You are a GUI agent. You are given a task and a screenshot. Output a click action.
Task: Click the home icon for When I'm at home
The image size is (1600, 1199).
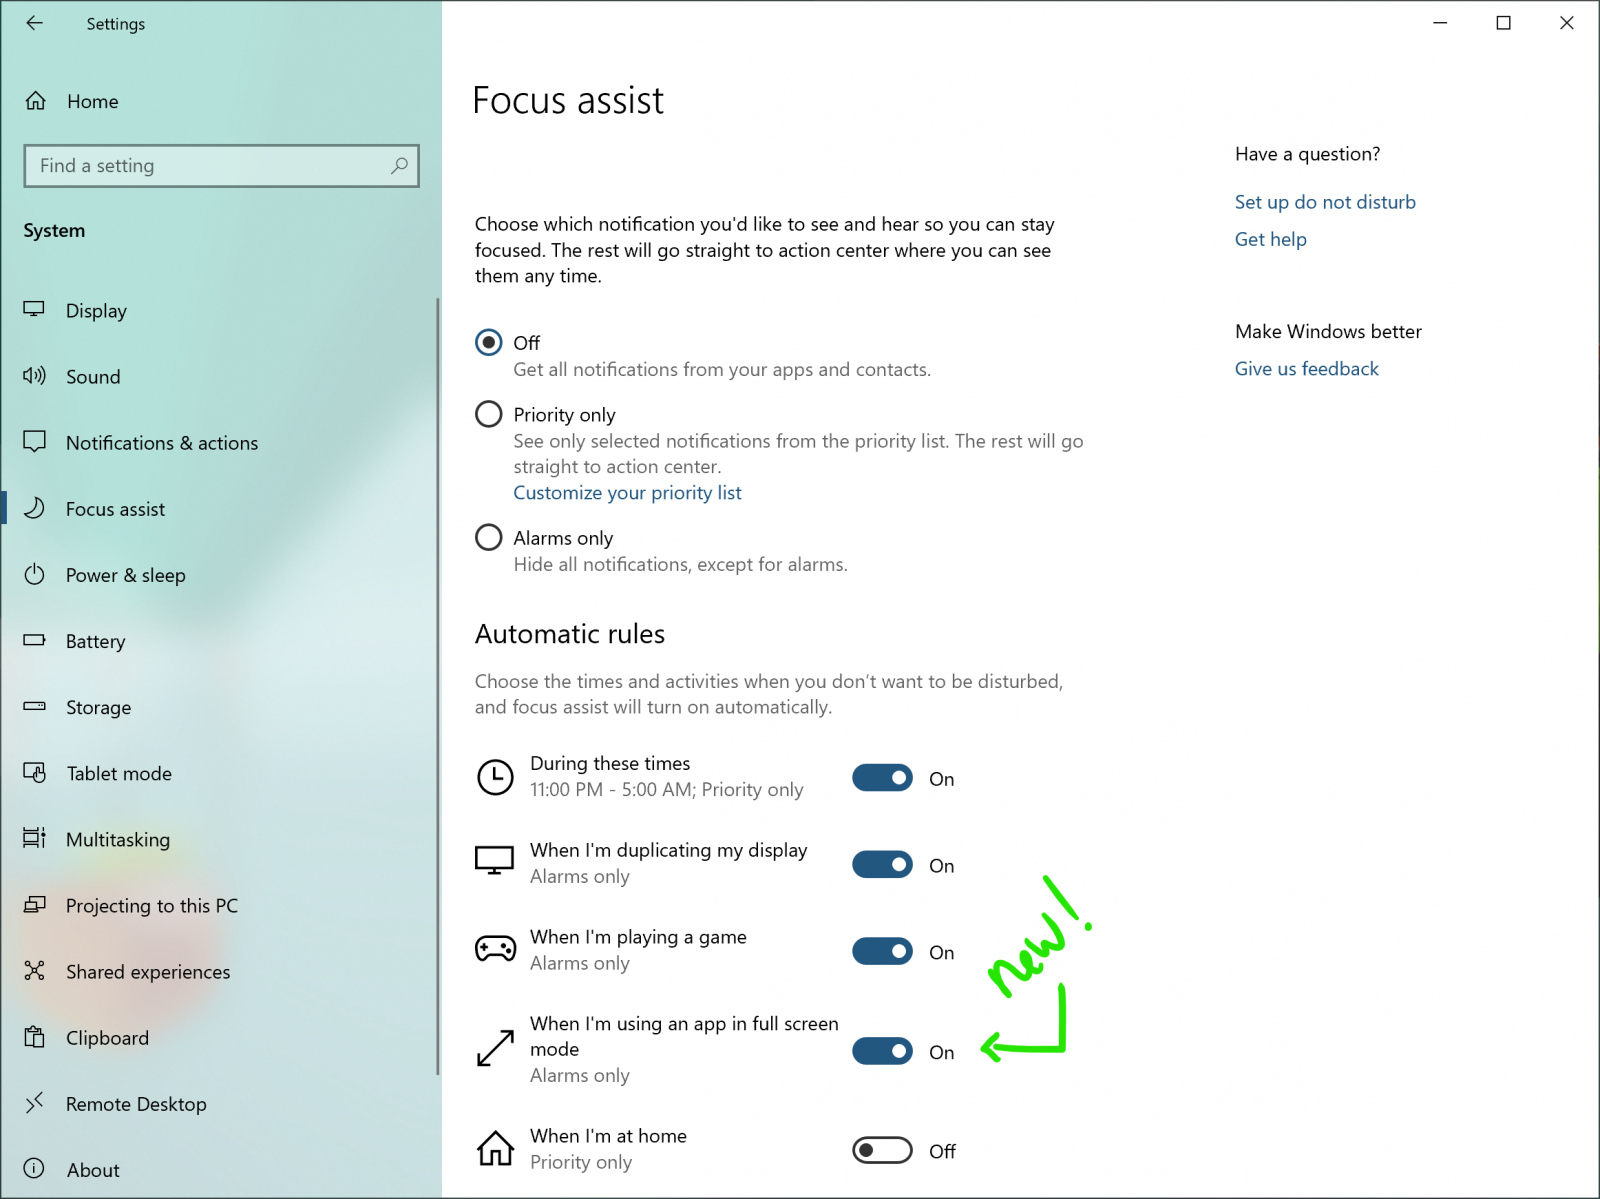[494, 1148]
